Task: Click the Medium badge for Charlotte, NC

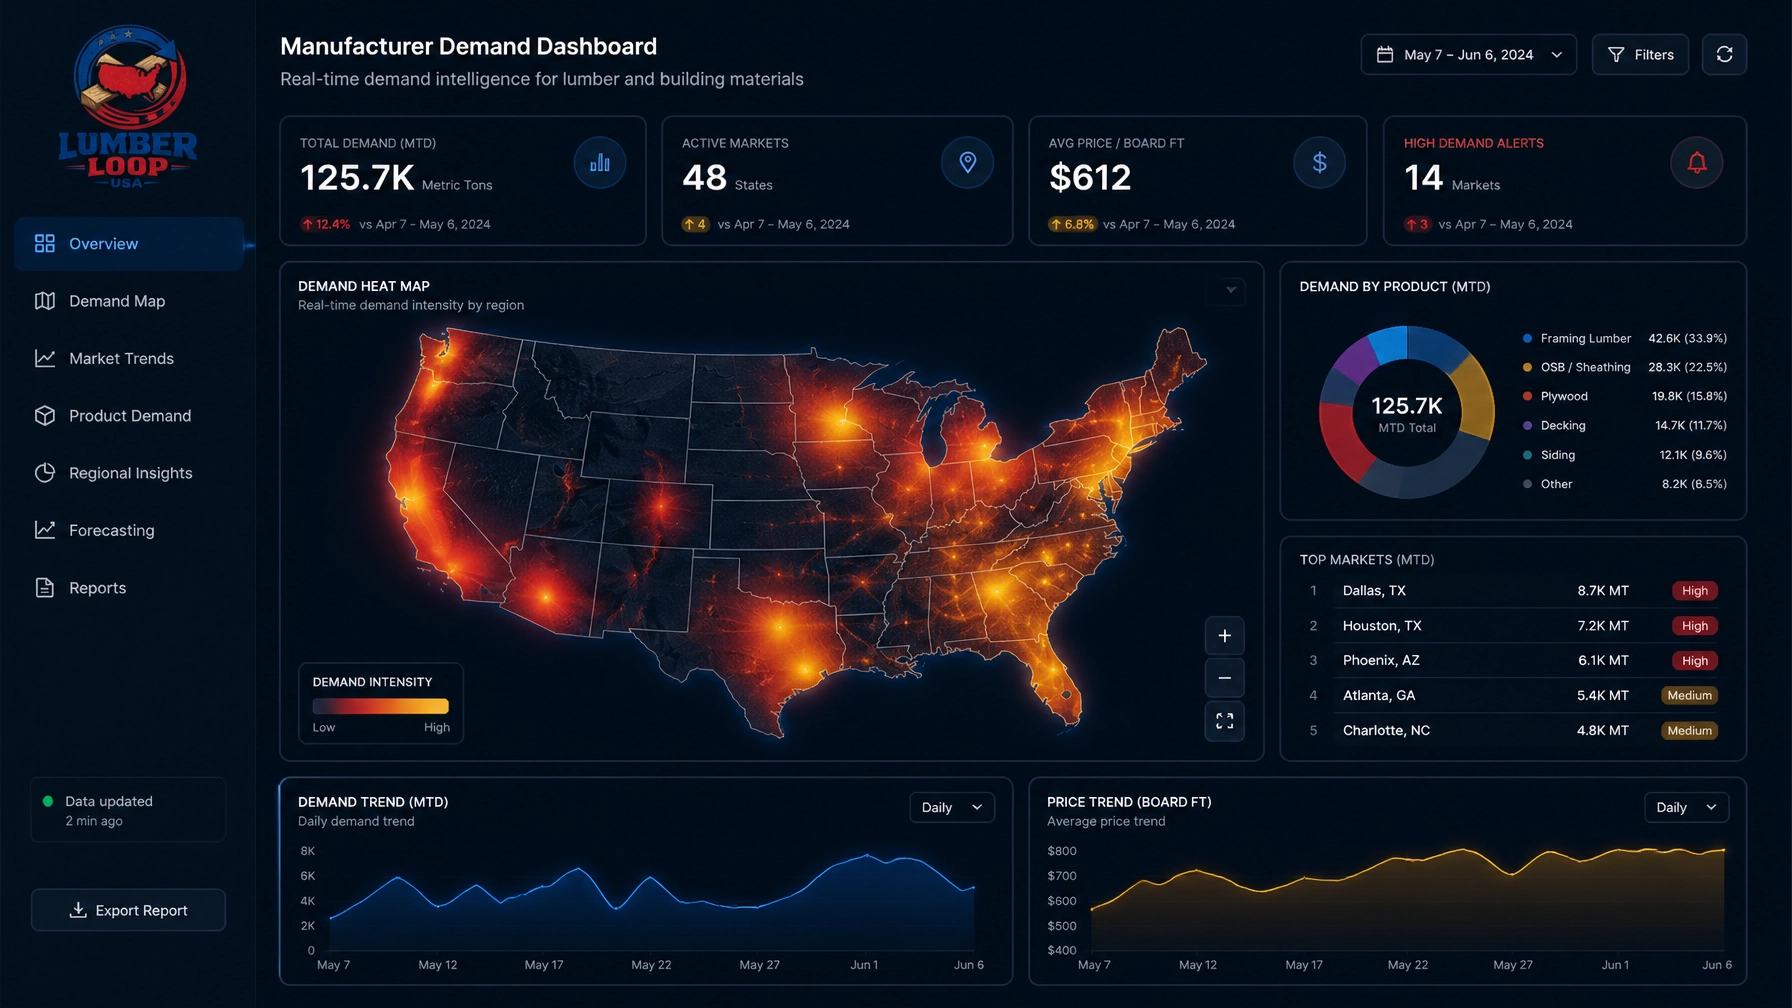Action: [x=1689, y=731]
